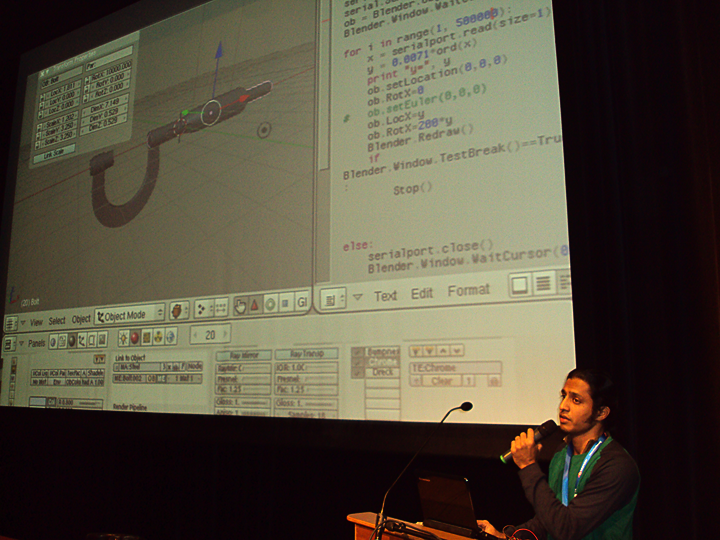The height and width of the screenshot is (540, 720).
Task: Open World buttons globe icon
Action: click(x=170, y=337)
